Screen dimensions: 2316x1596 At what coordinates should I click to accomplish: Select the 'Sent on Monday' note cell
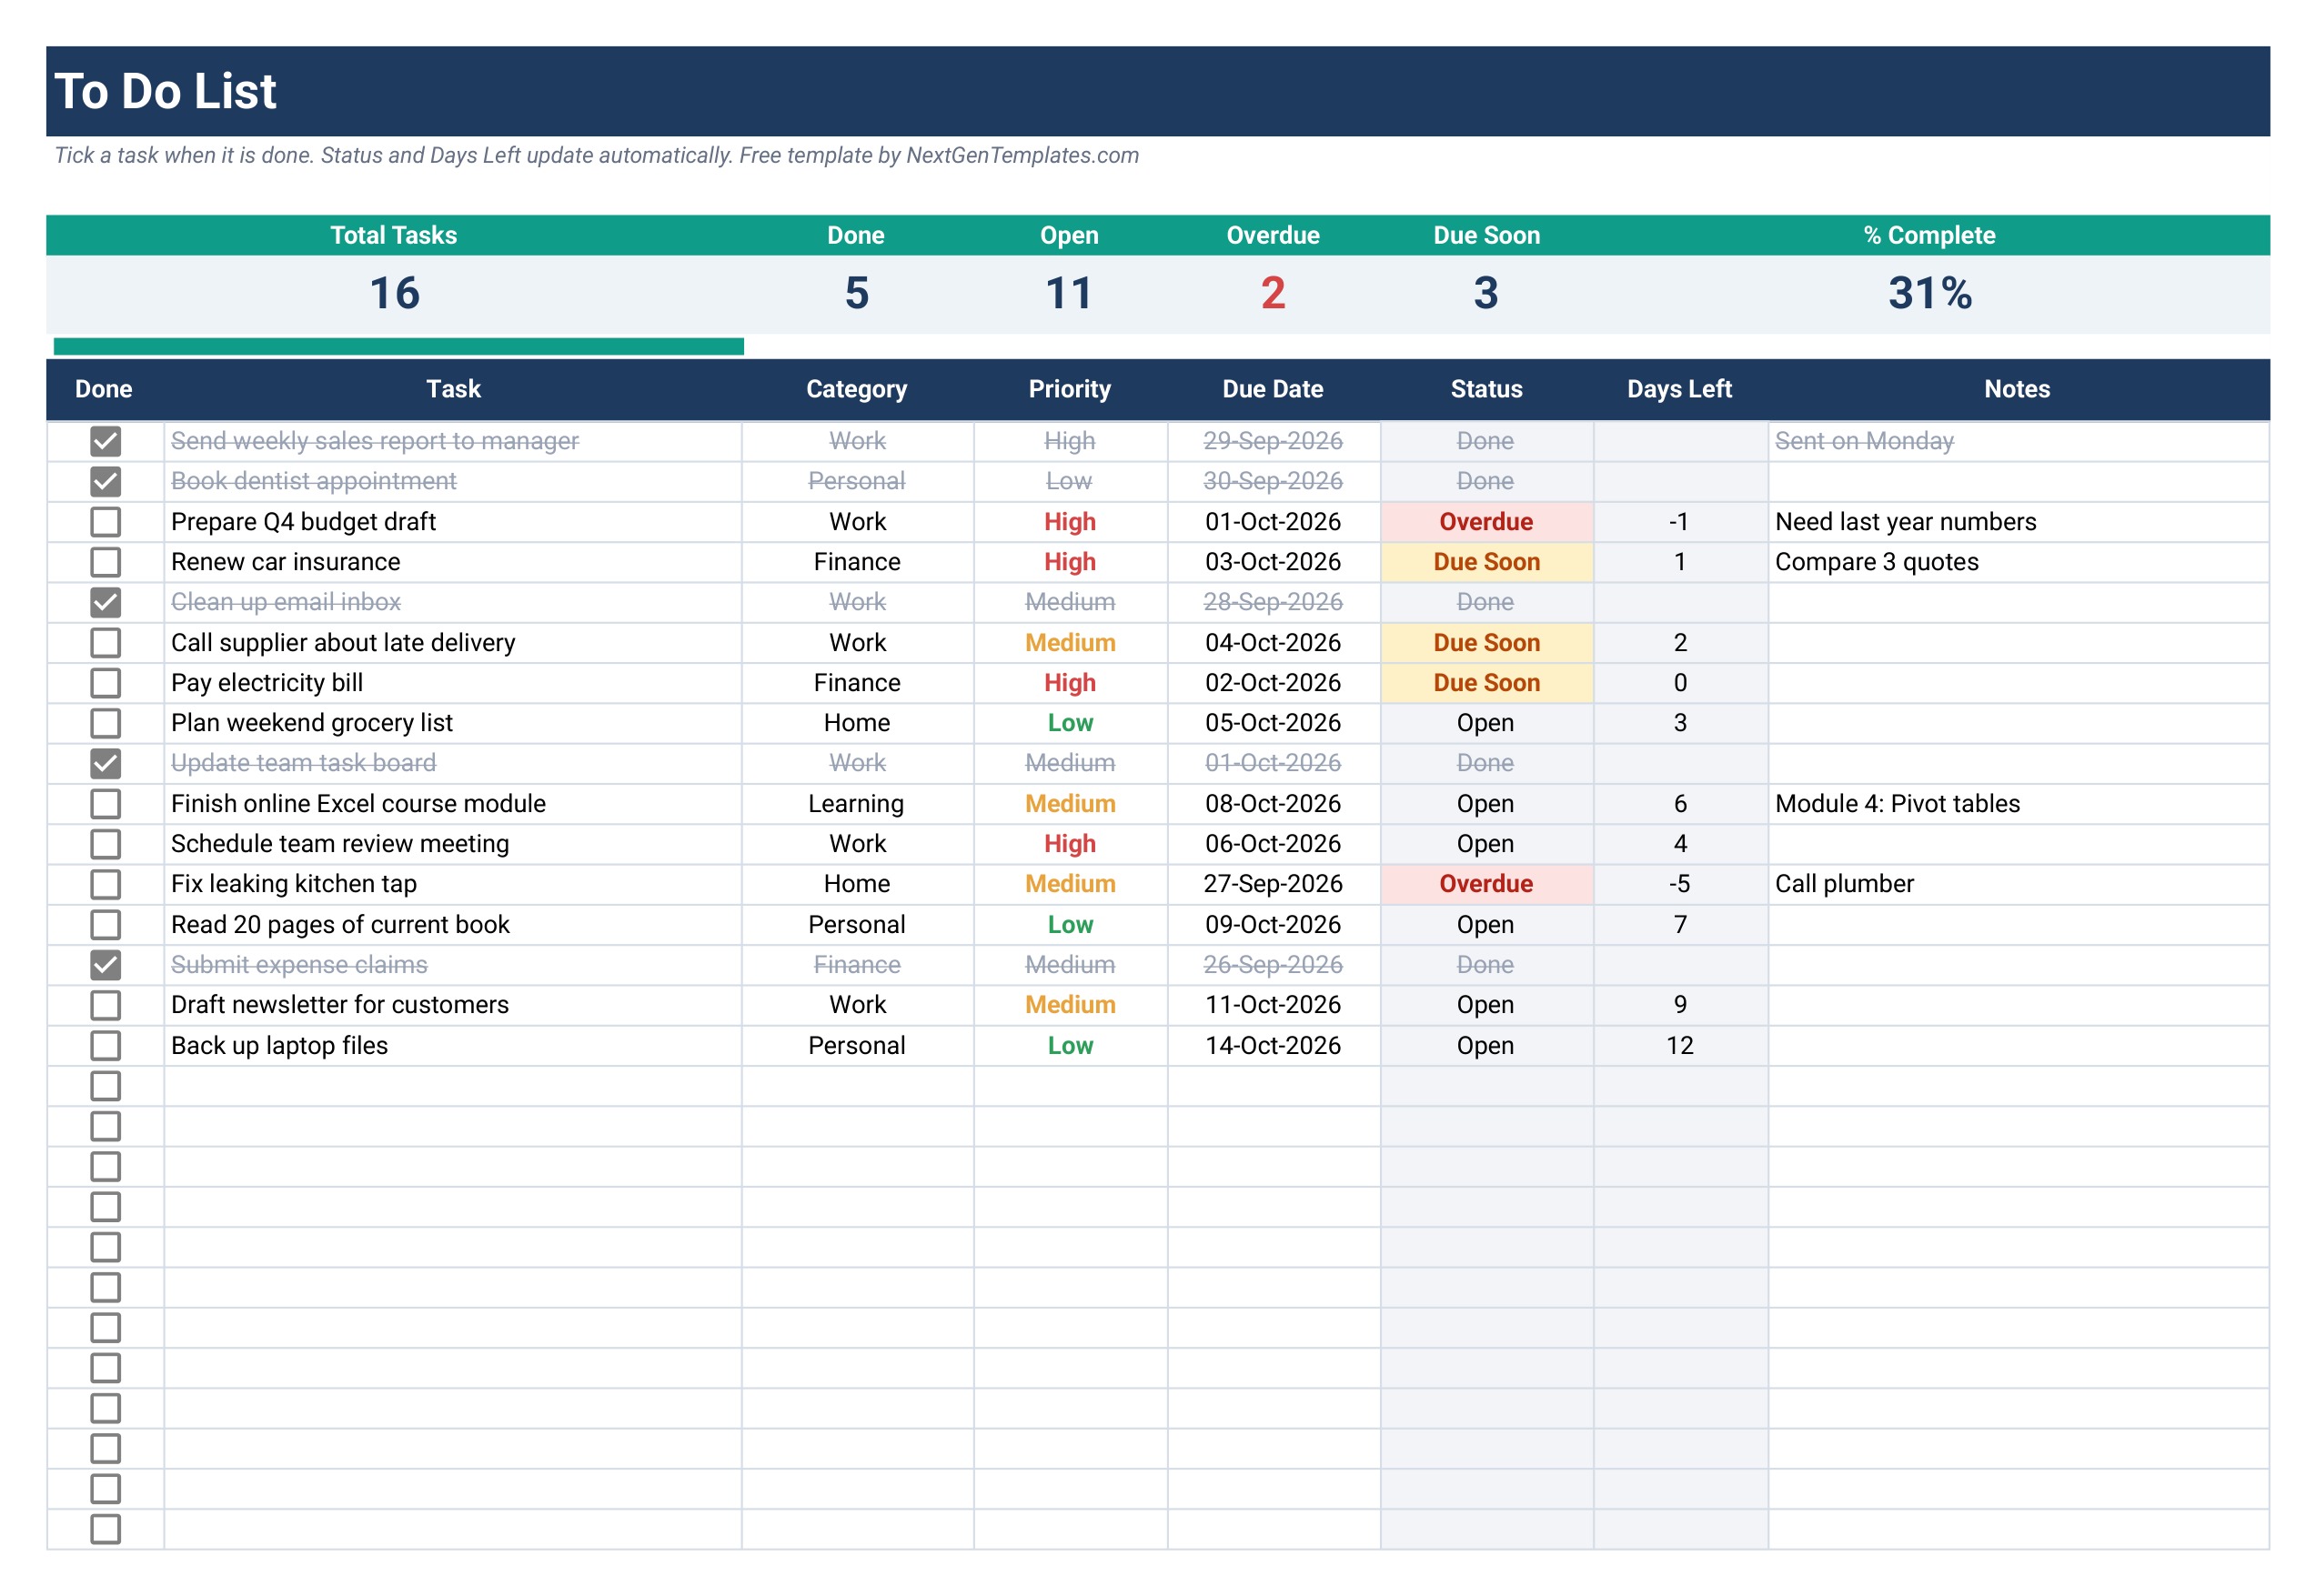(2018, 441)
